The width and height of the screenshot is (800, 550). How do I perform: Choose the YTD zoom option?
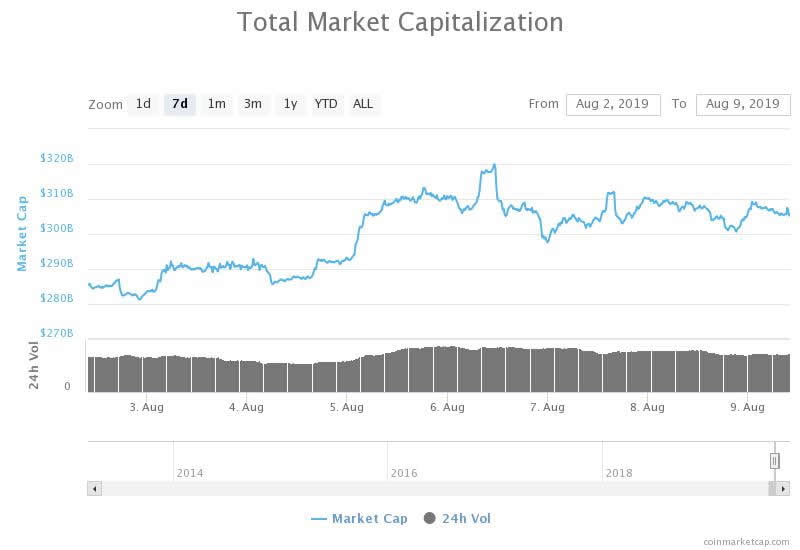tap(326, 104)
